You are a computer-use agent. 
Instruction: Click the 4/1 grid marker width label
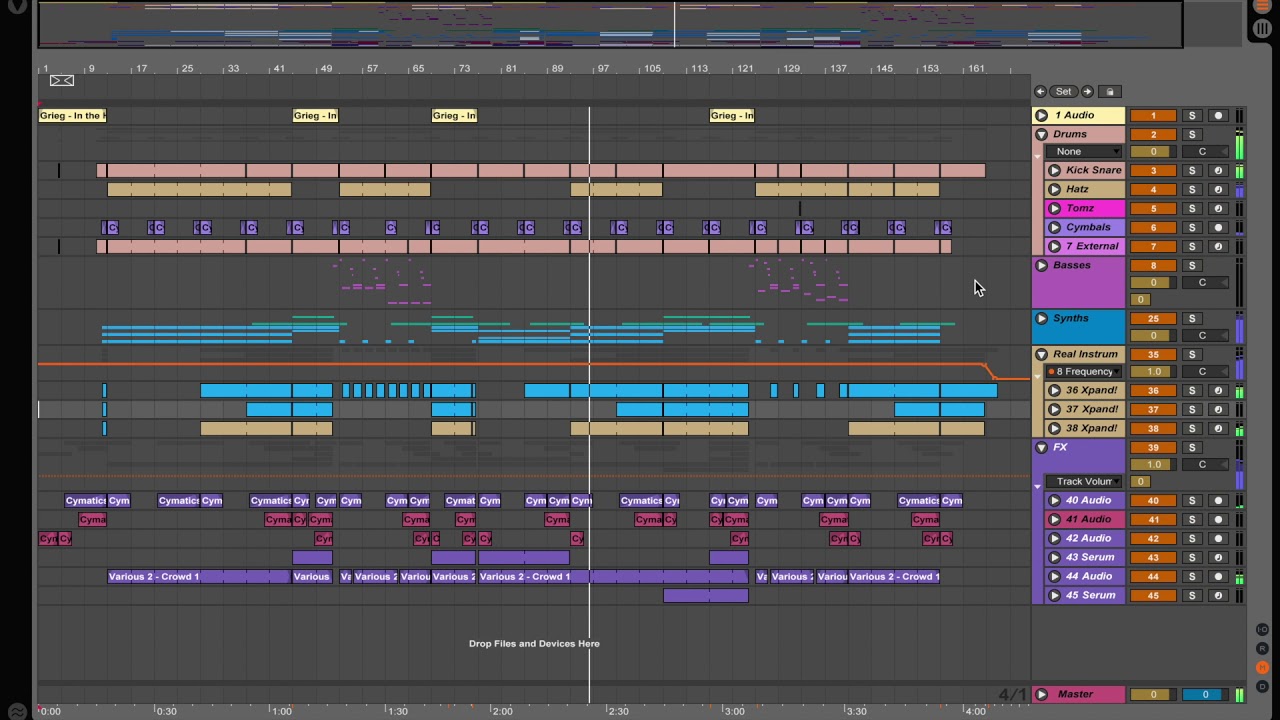1012,694
